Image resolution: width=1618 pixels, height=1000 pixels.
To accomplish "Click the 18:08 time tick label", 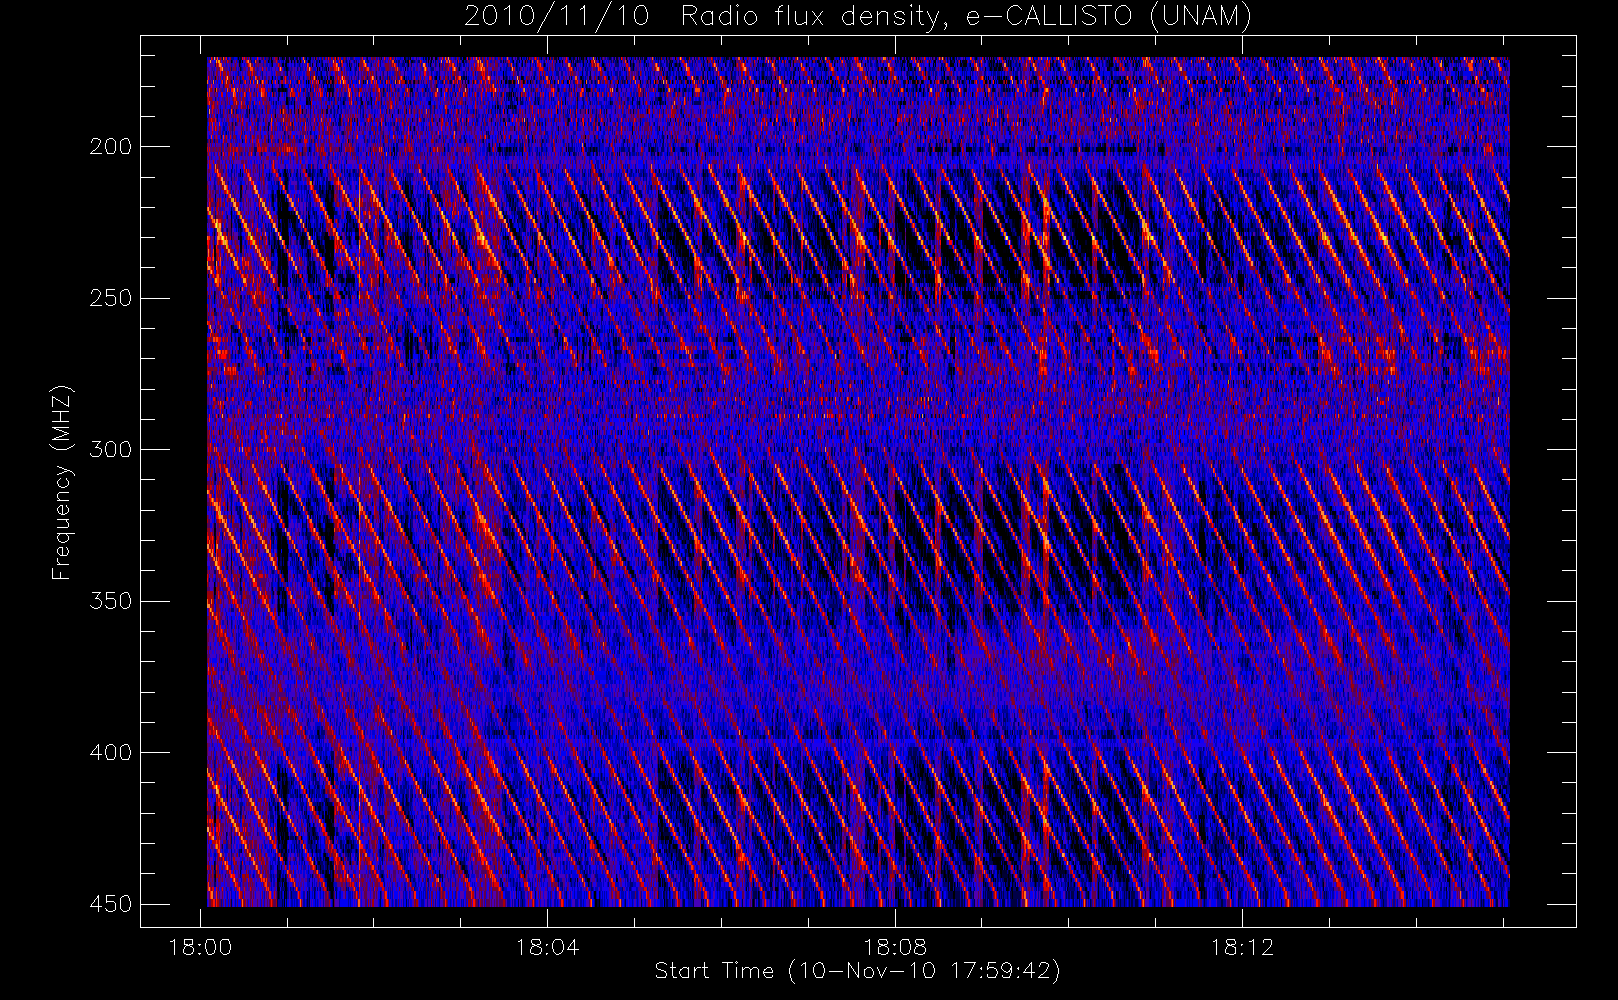I will point(895,947).
